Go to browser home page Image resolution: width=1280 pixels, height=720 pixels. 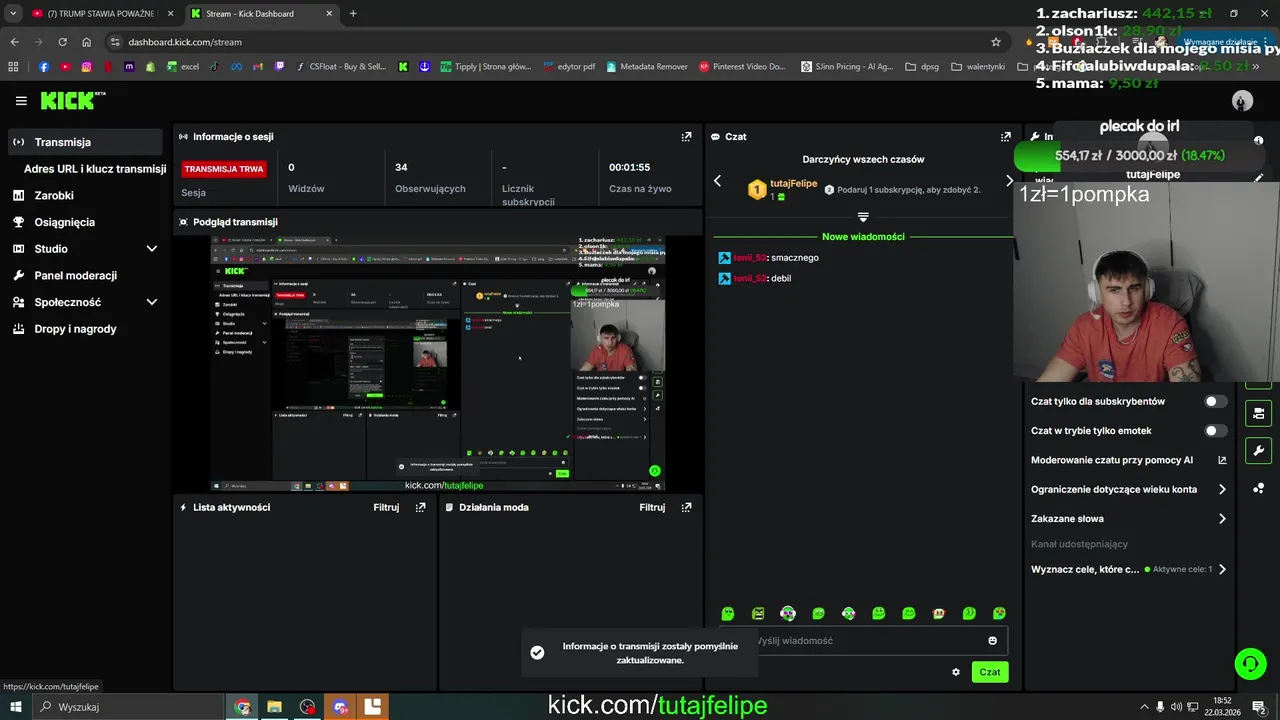click(x=87, y=42)
